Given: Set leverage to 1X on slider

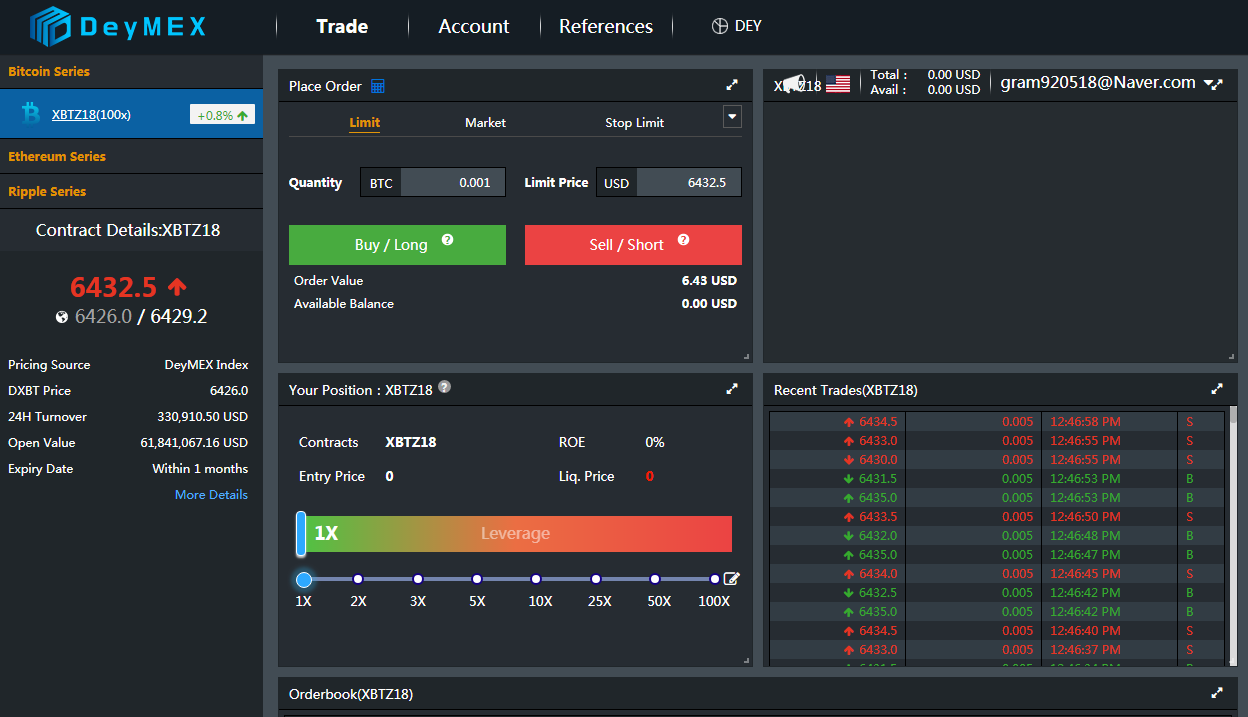Looking at the screenshot, I should 304,579.
